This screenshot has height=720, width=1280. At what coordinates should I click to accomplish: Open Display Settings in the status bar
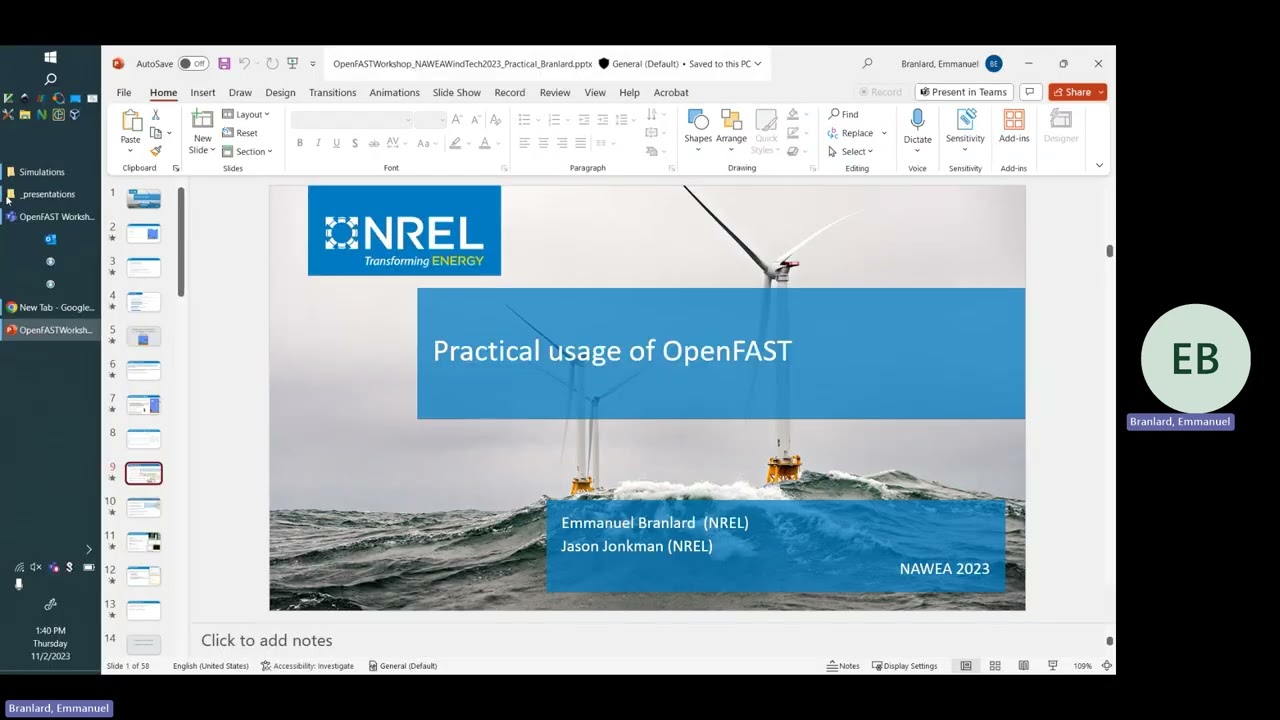tap(905, 666)
